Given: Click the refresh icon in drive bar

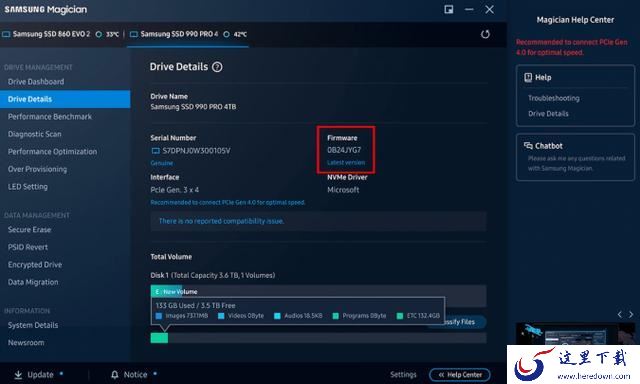Looking at the screenshot, I should [x=485, y=34].
